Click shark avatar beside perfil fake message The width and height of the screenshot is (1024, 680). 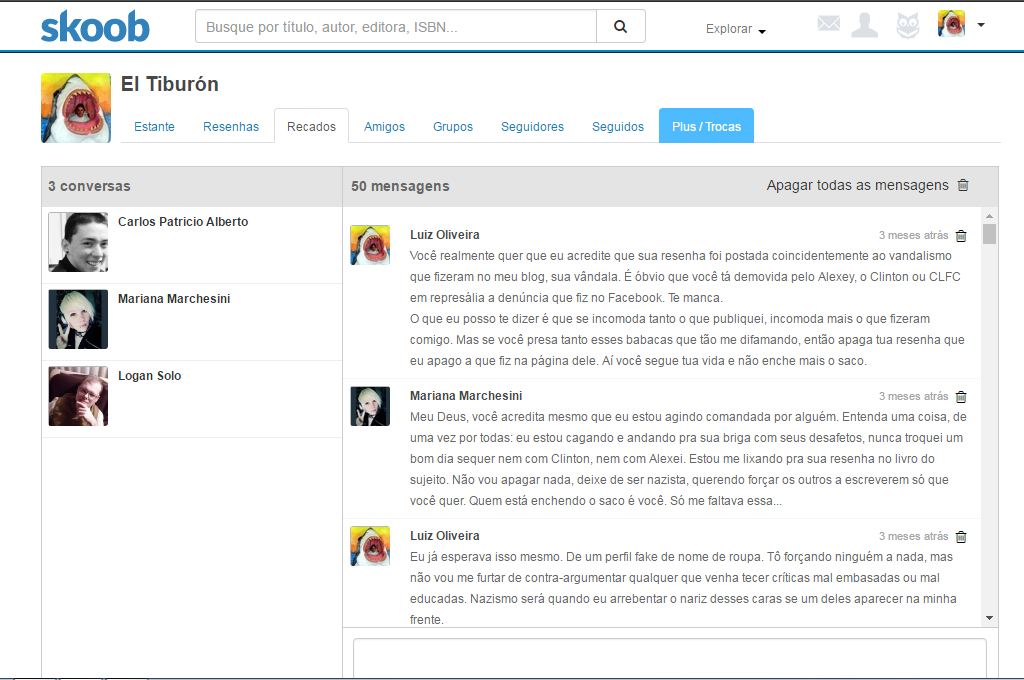[370, 546]
